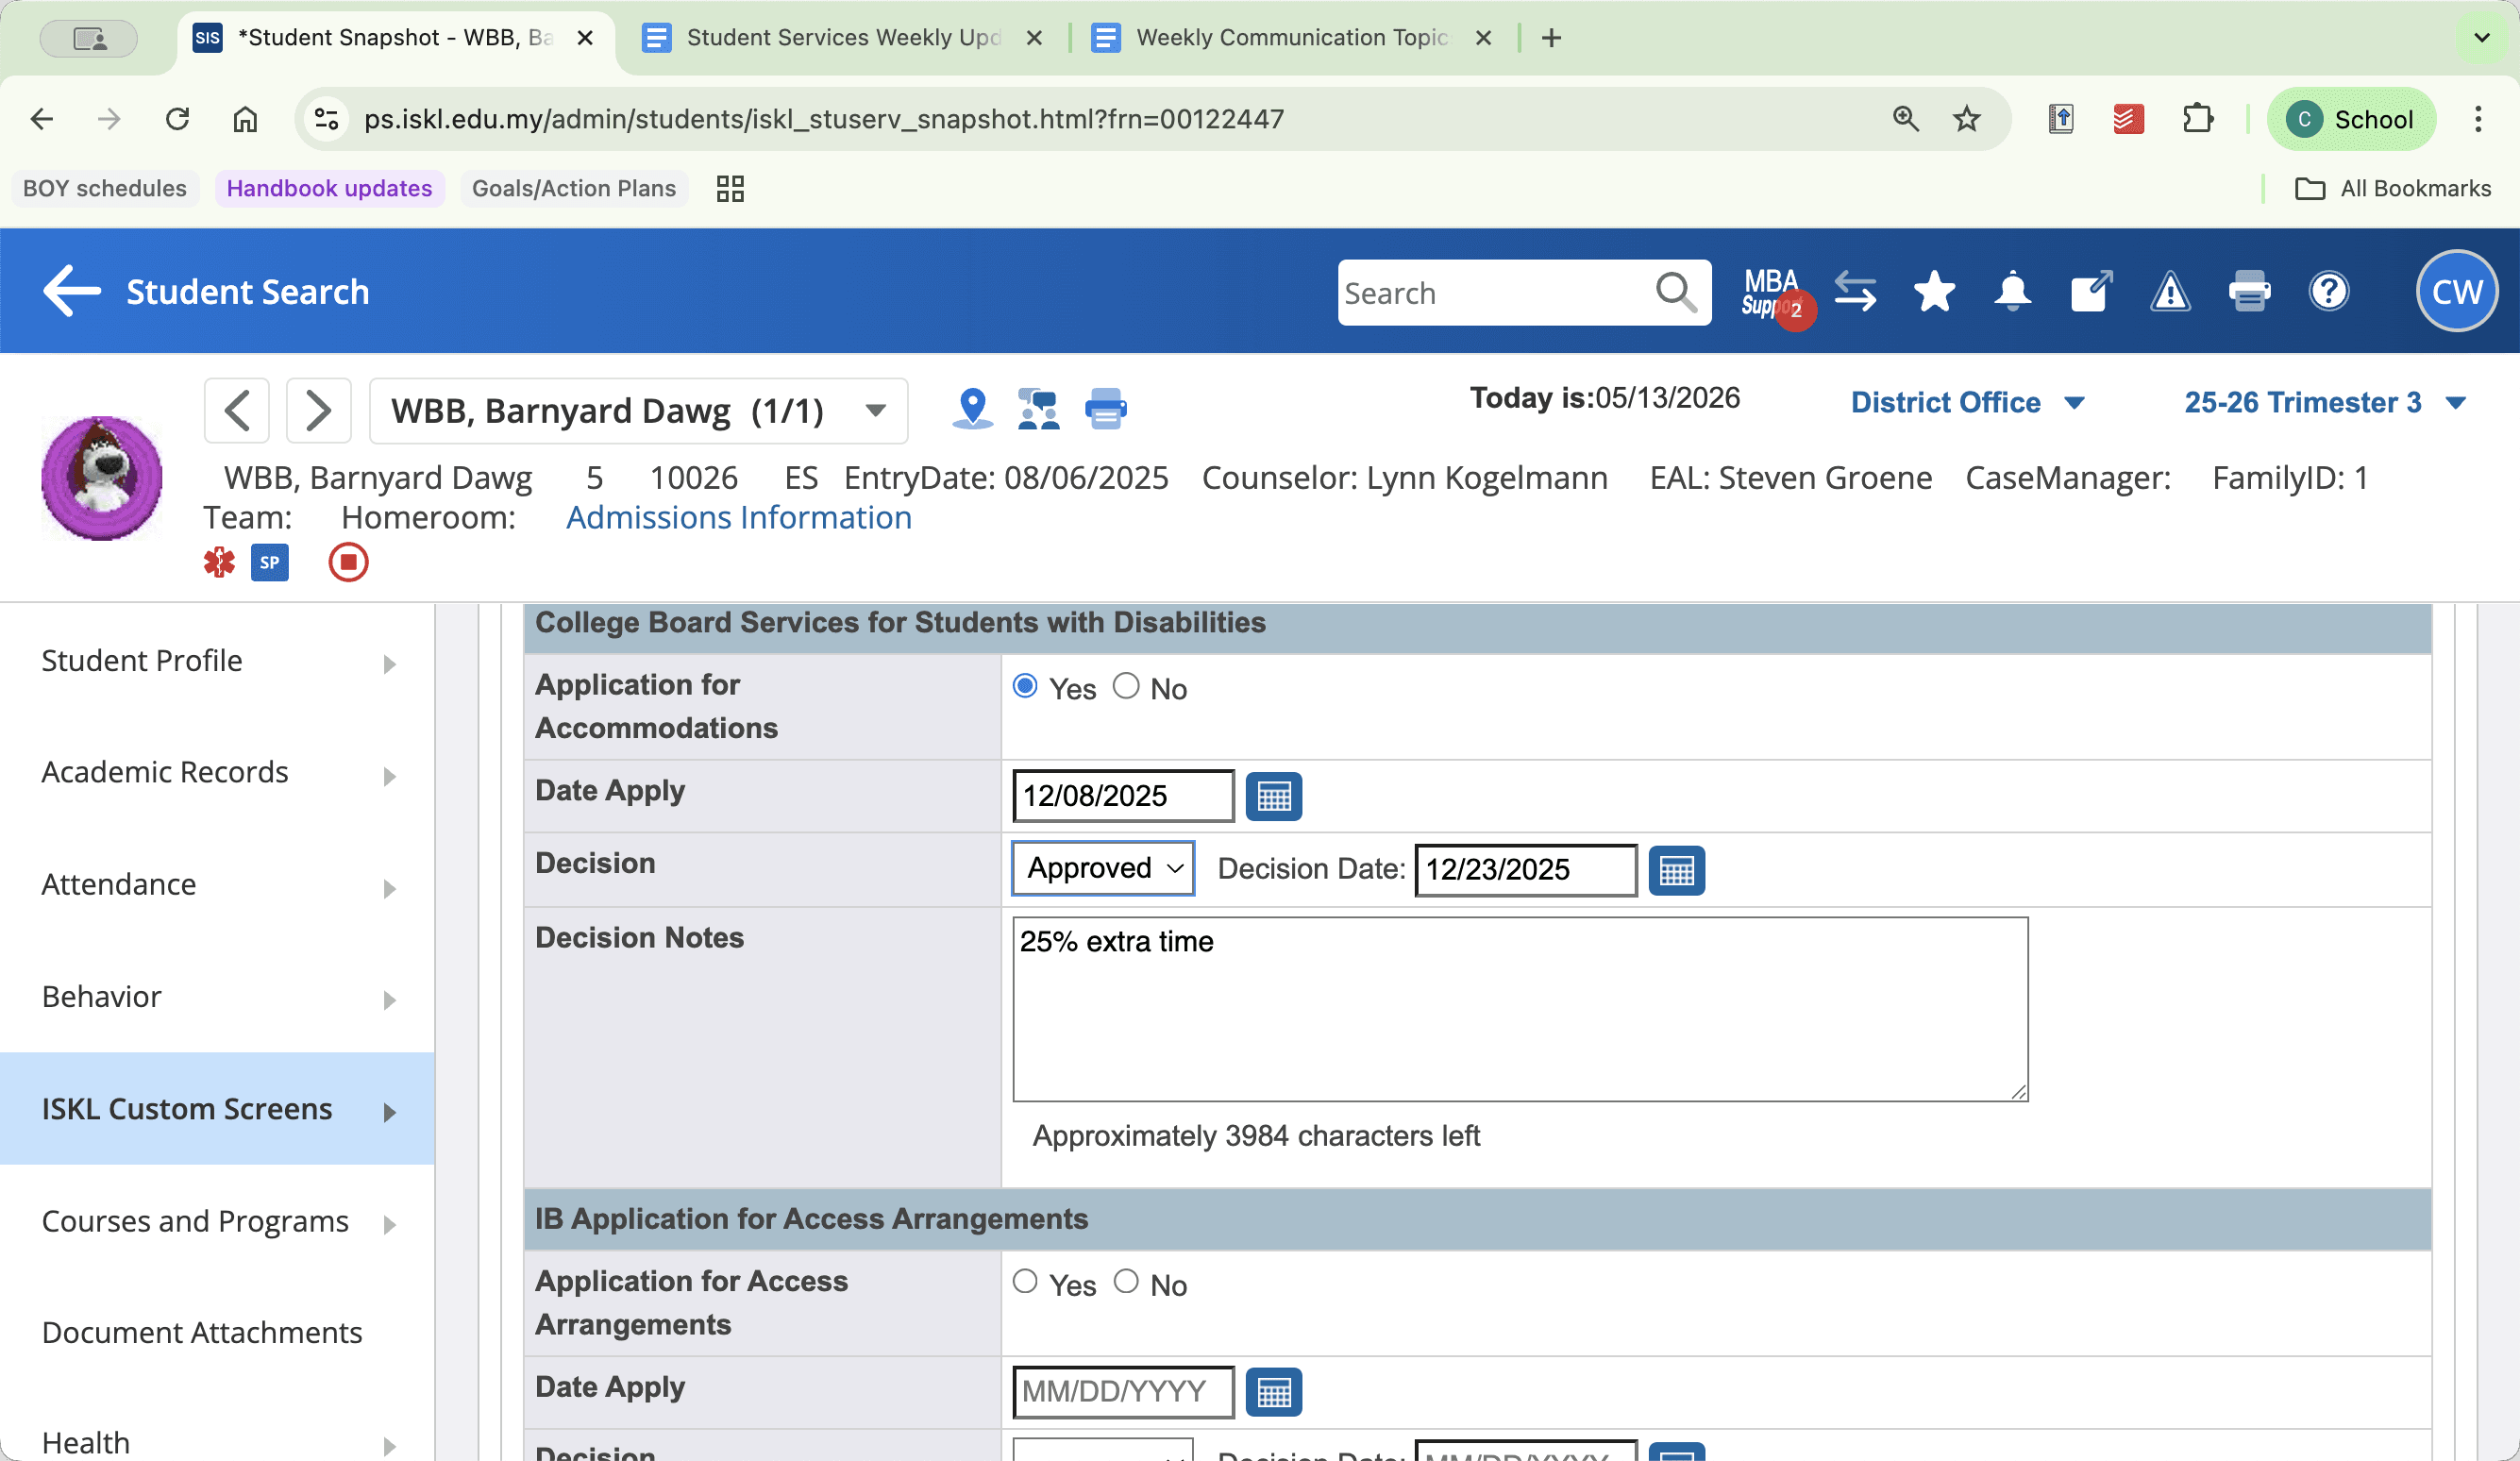Click the student photo thumbnail
The width and height of the screenshot is (2520, 1461).
click(101, 478)
